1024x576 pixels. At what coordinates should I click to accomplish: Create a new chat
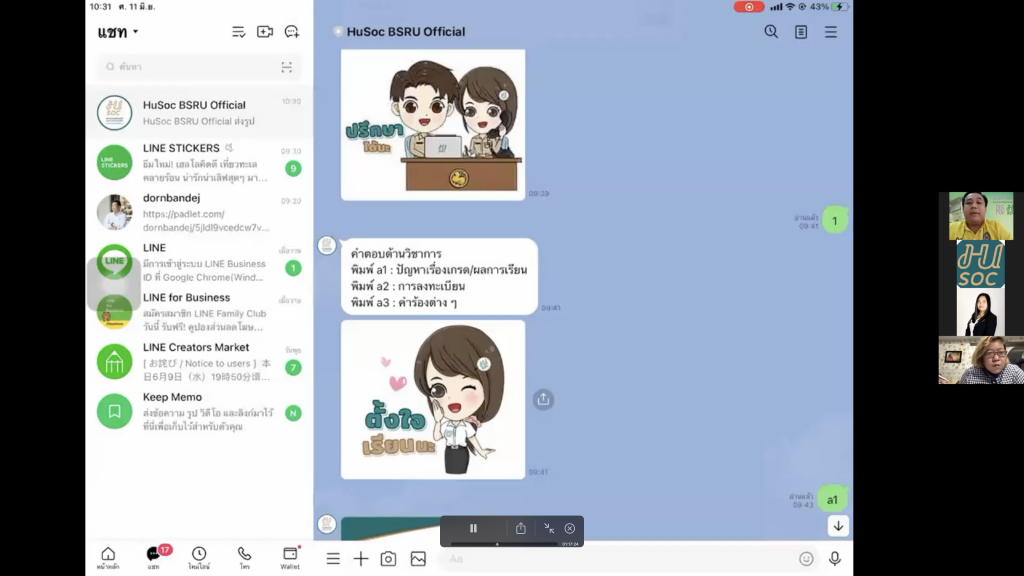point(291,32)
